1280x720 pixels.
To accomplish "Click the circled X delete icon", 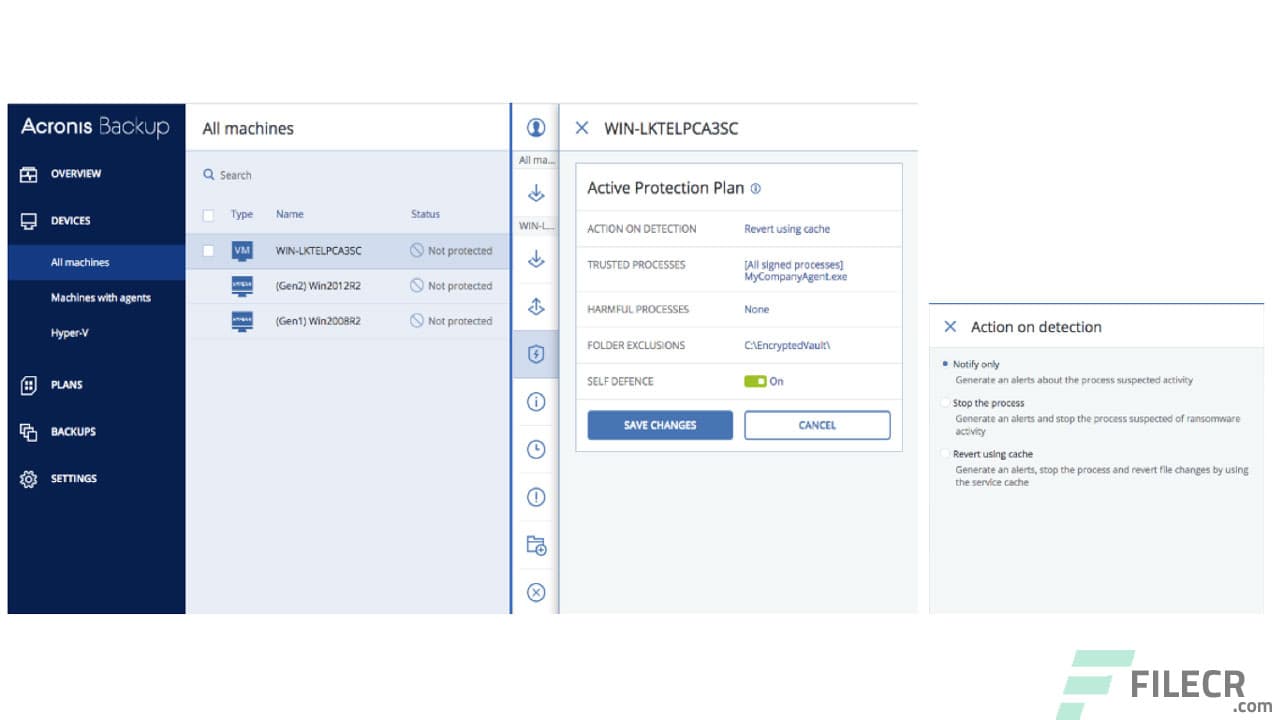I will (x=536, y=592).
